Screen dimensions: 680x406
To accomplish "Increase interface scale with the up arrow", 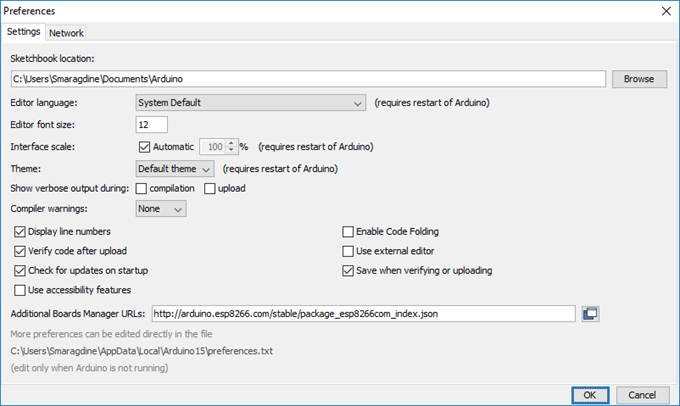I will click(231, 143).
